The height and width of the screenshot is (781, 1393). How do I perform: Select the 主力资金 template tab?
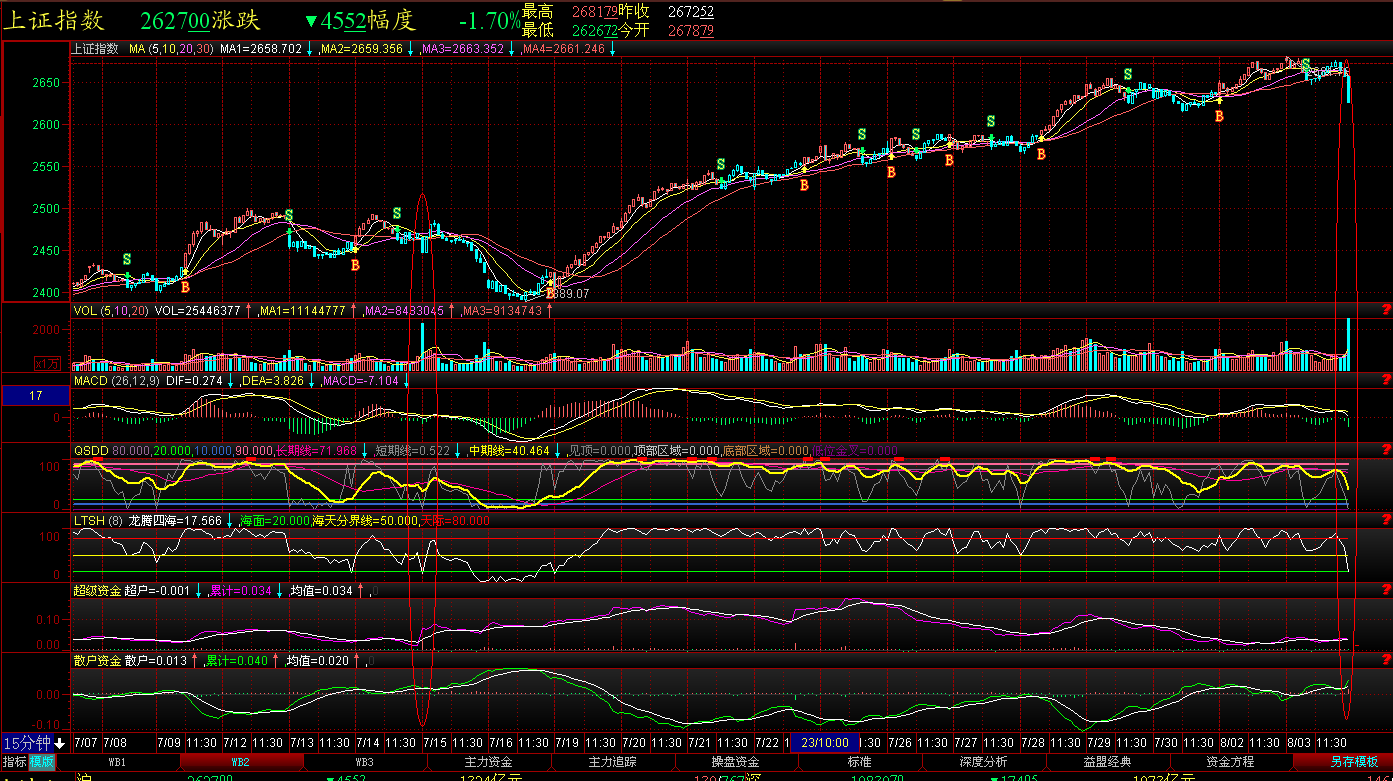[488, 762]
